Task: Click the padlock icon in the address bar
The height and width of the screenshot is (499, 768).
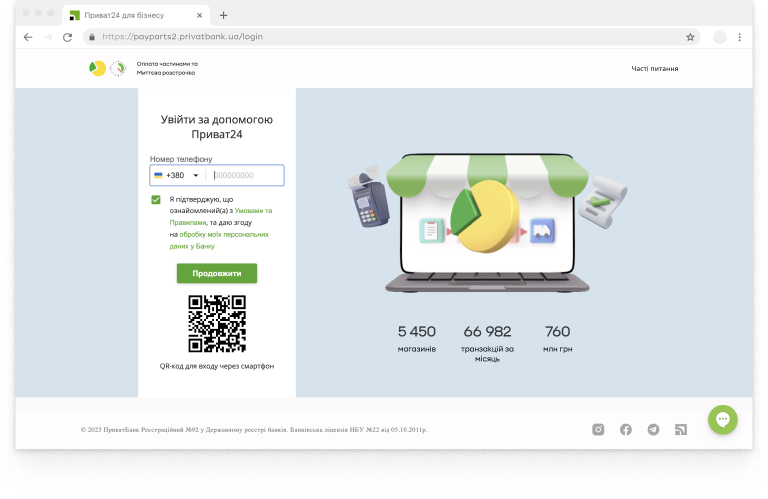Action: point(92,37)
